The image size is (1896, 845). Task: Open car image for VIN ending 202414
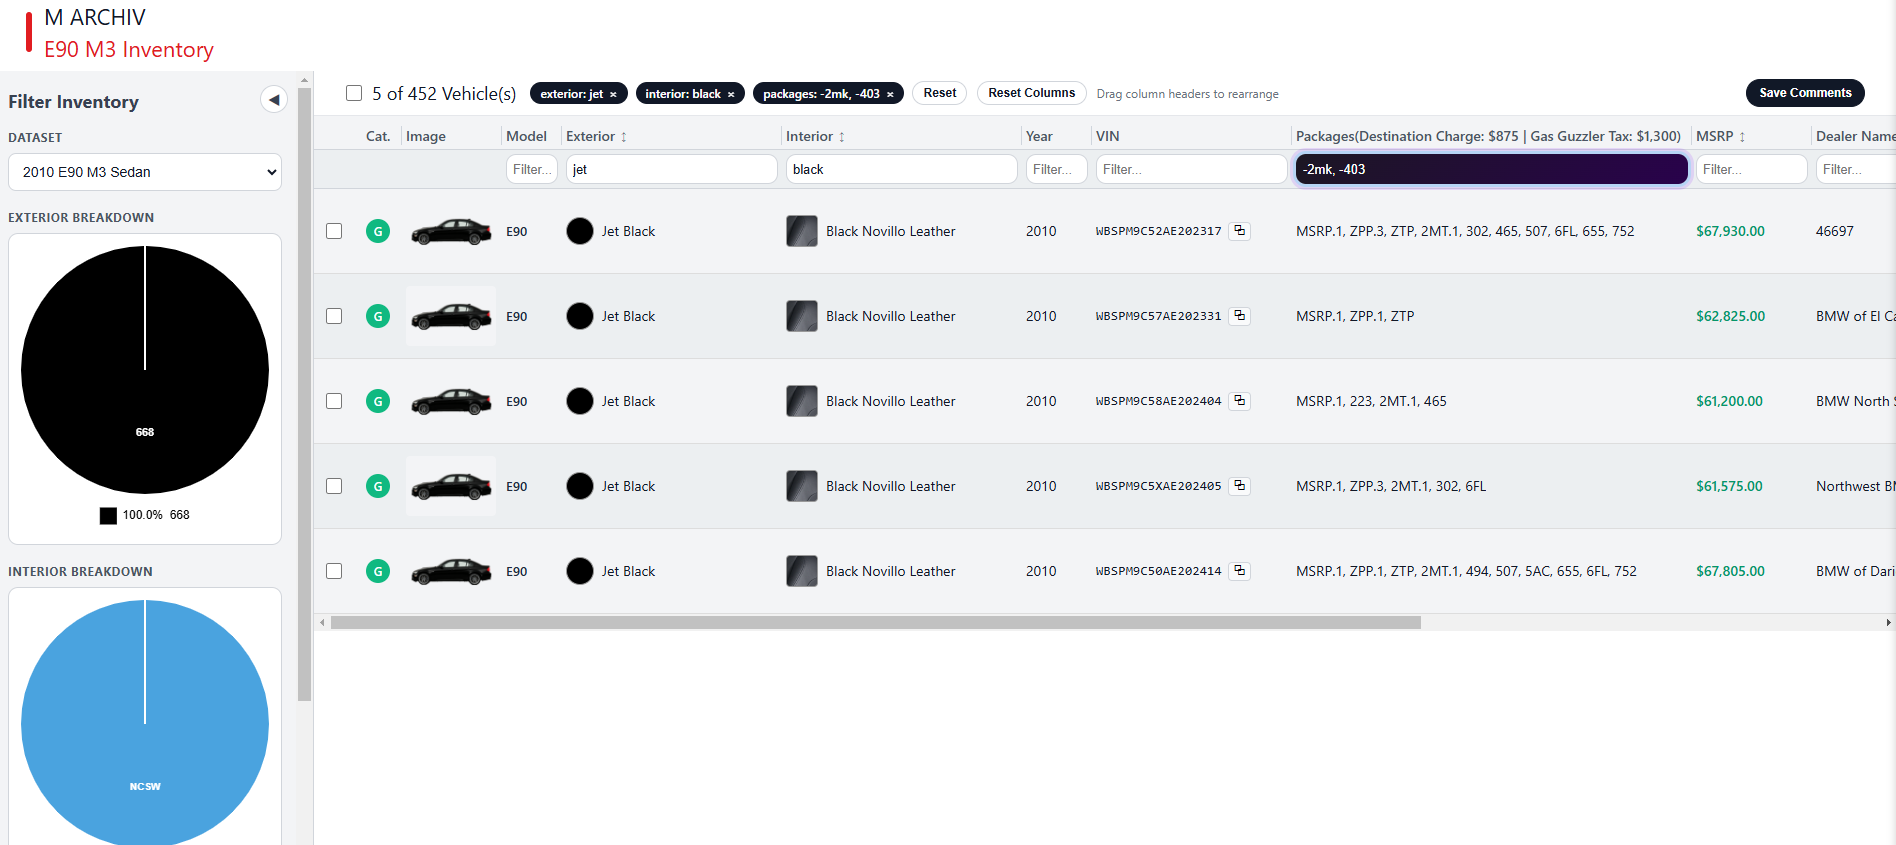click(451, 571)
